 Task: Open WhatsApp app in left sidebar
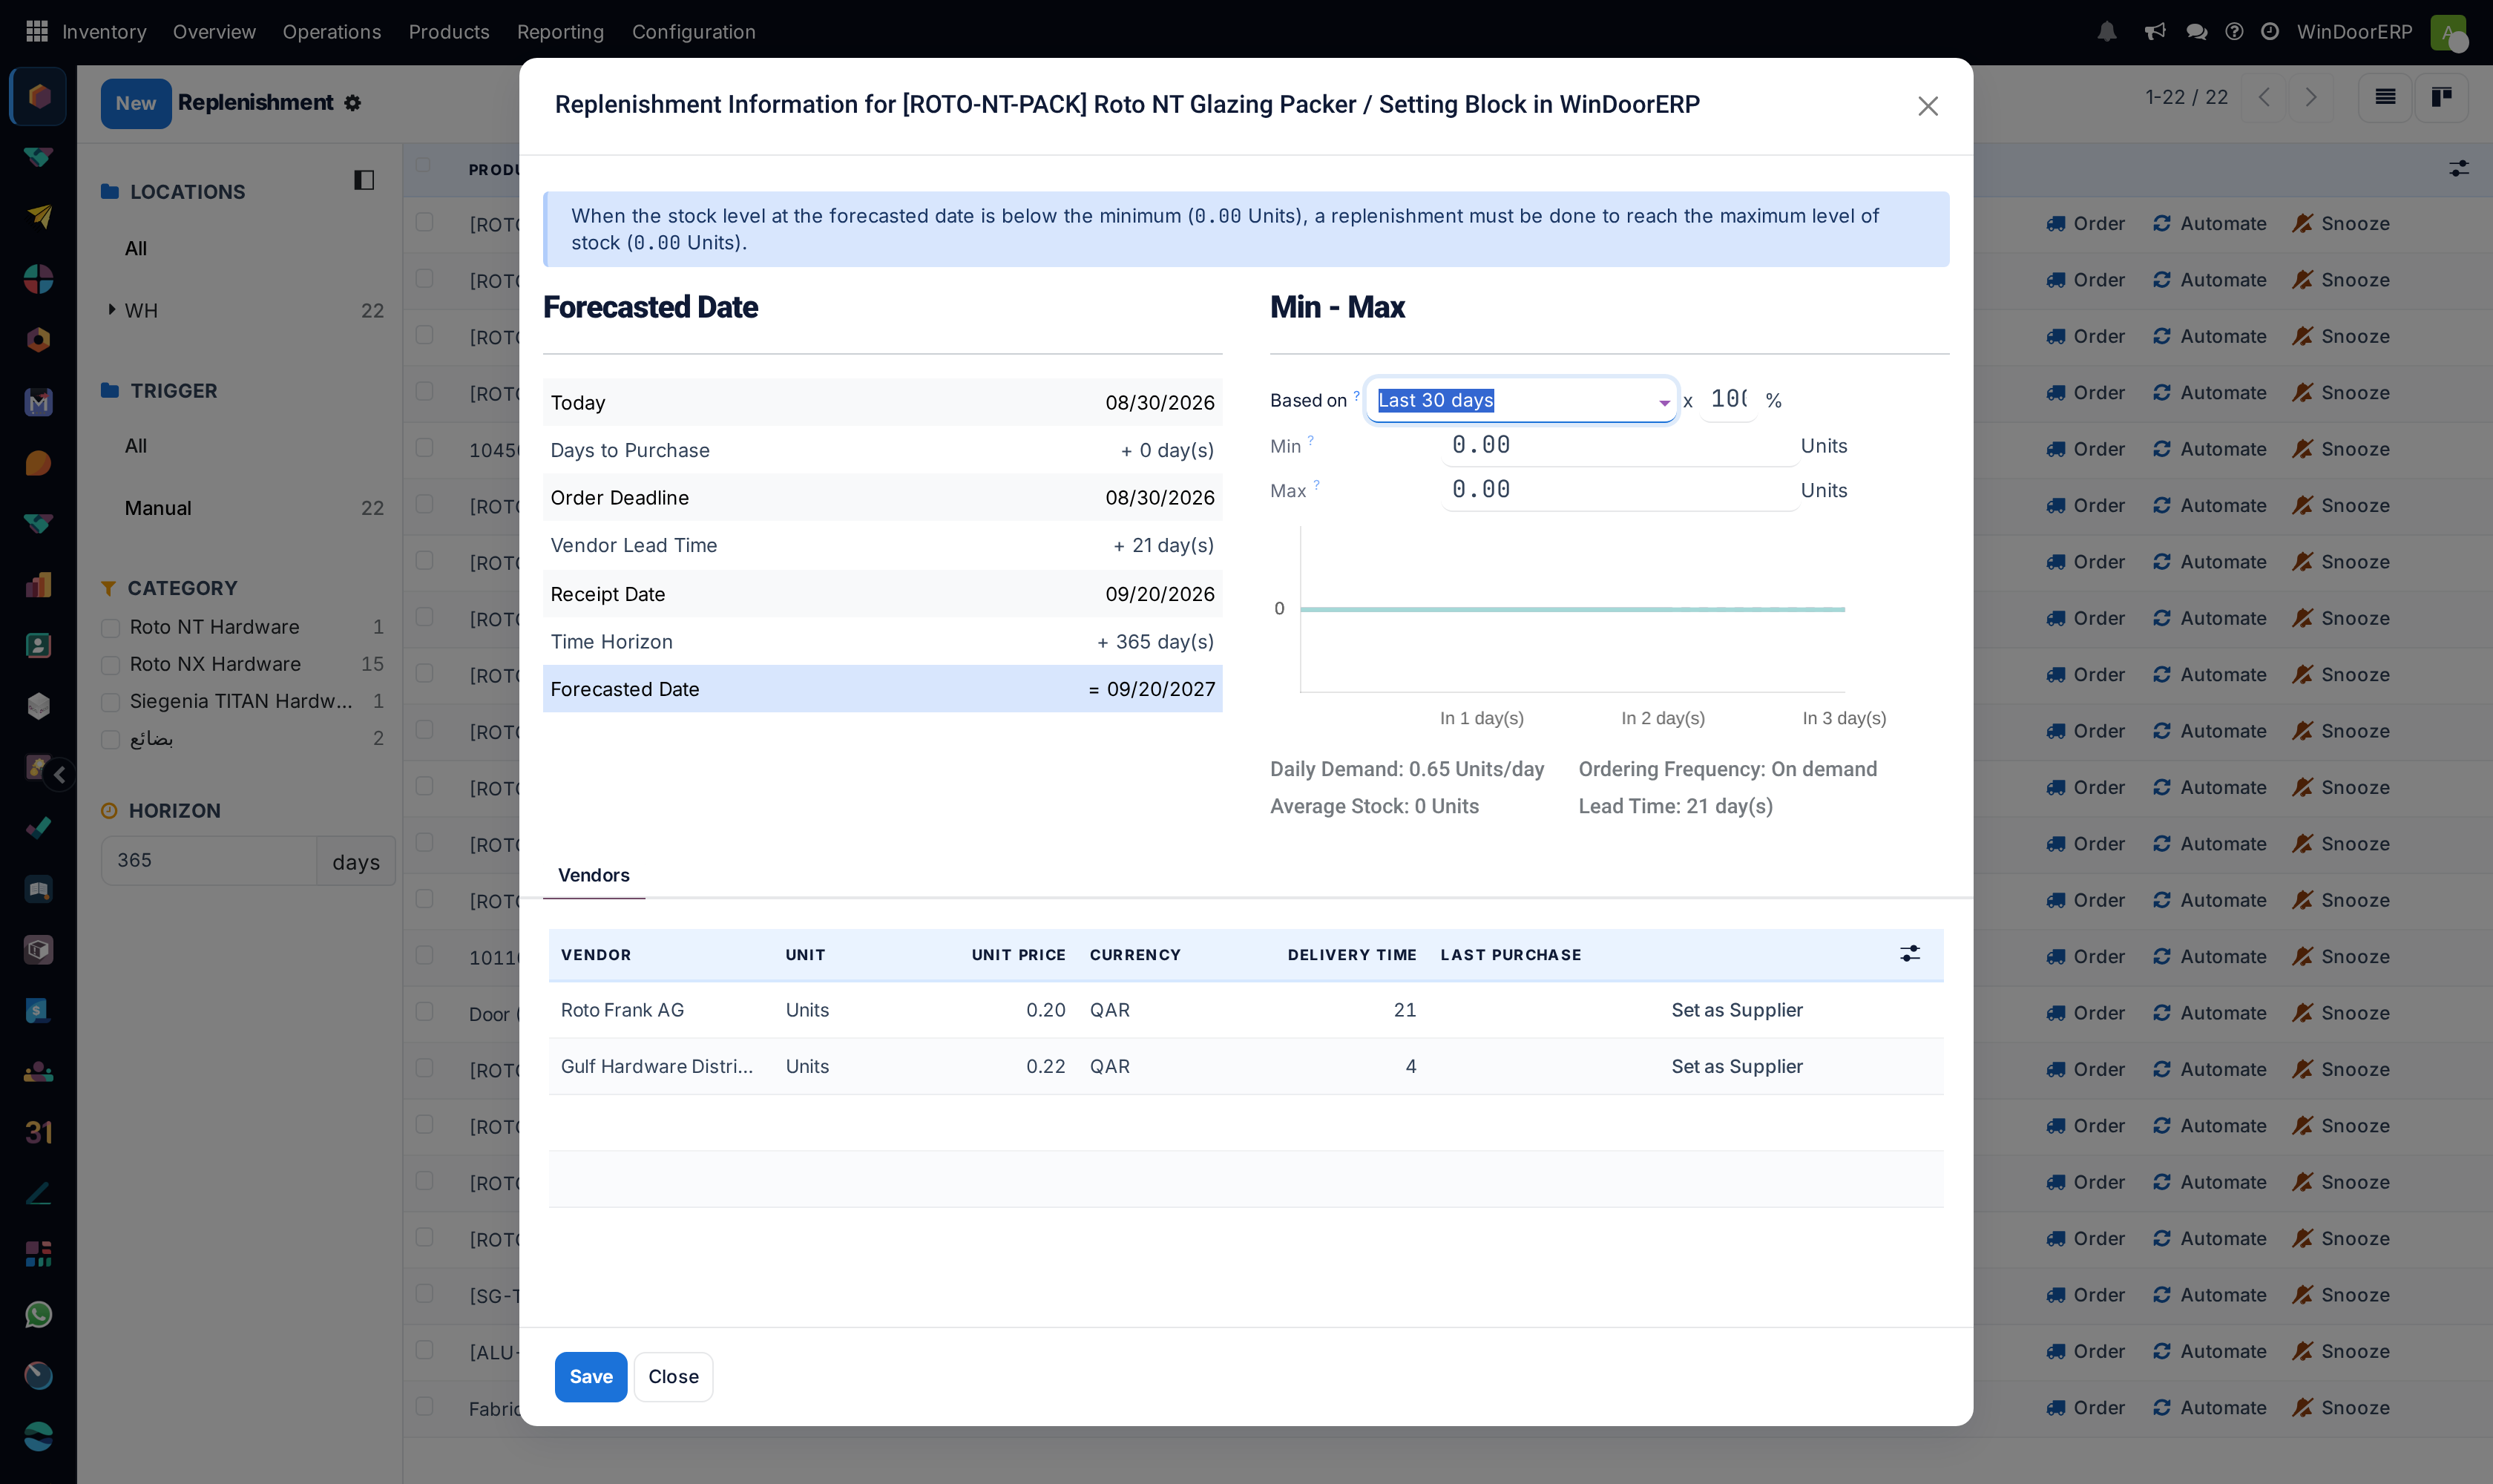coord(38,1314)
